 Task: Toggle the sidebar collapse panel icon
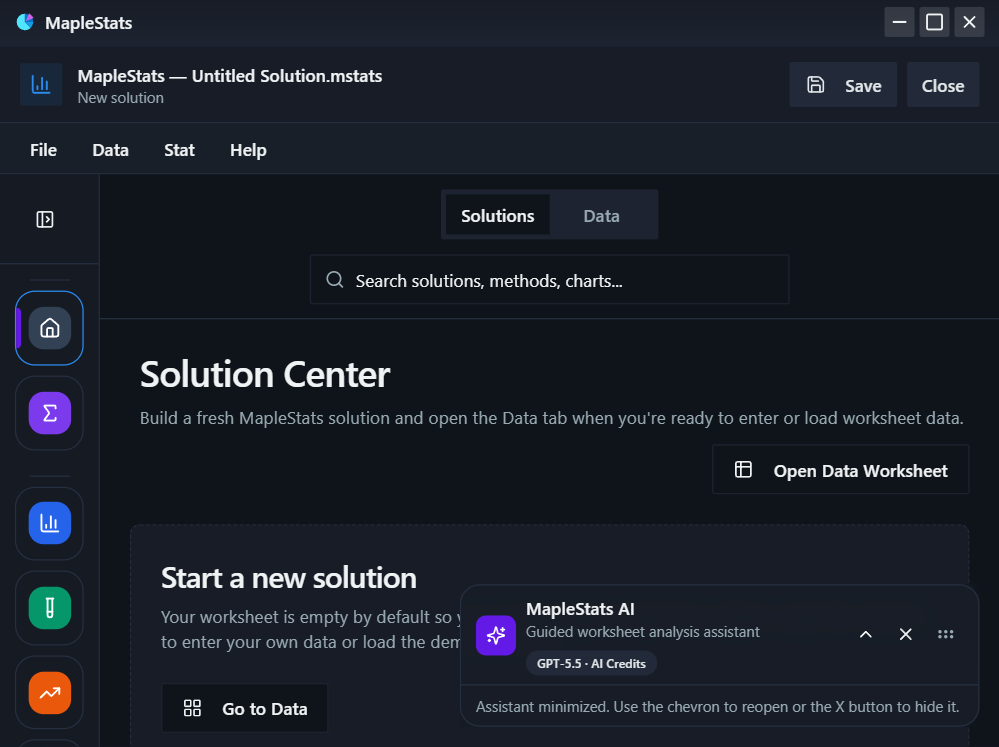coord(45,219)
